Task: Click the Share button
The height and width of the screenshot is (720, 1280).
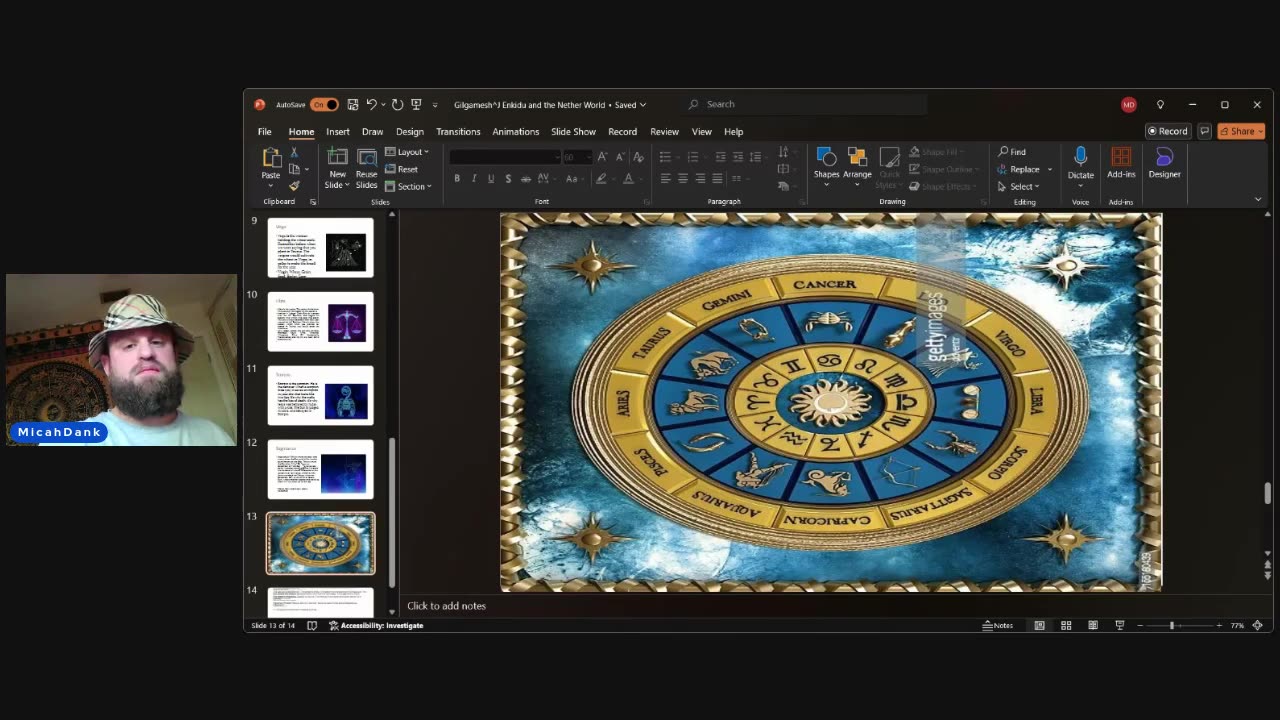Action: (1241, 131)
